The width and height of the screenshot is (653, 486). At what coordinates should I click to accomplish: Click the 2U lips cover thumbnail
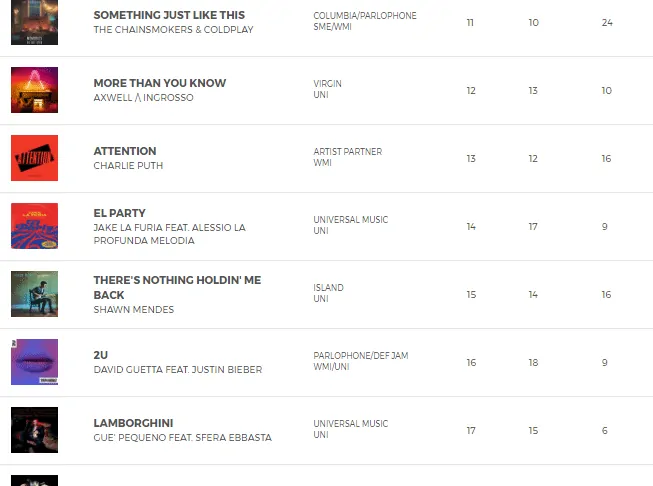[x=34, y=362]
